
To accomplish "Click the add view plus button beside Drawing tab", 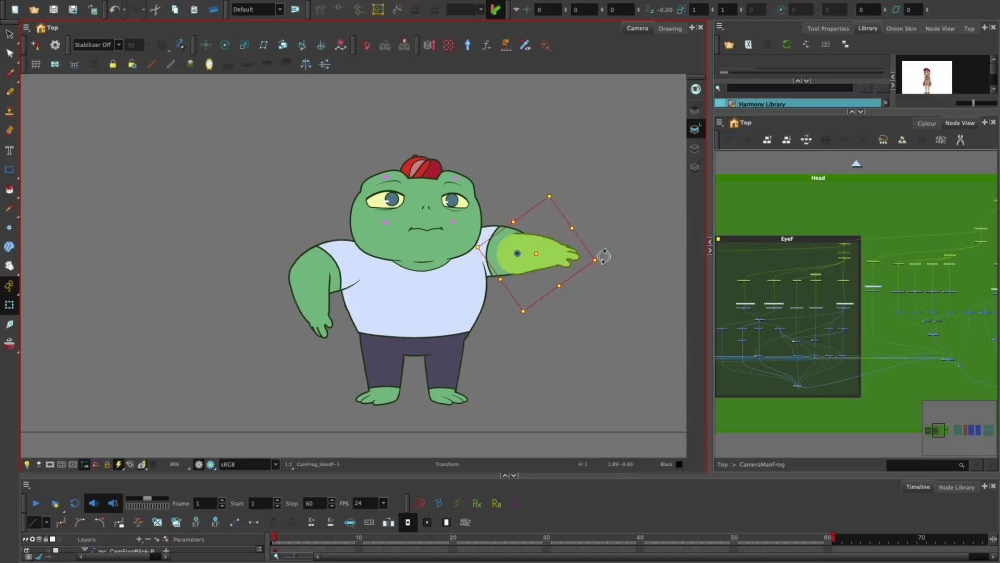I will click(x=692, y=28).
